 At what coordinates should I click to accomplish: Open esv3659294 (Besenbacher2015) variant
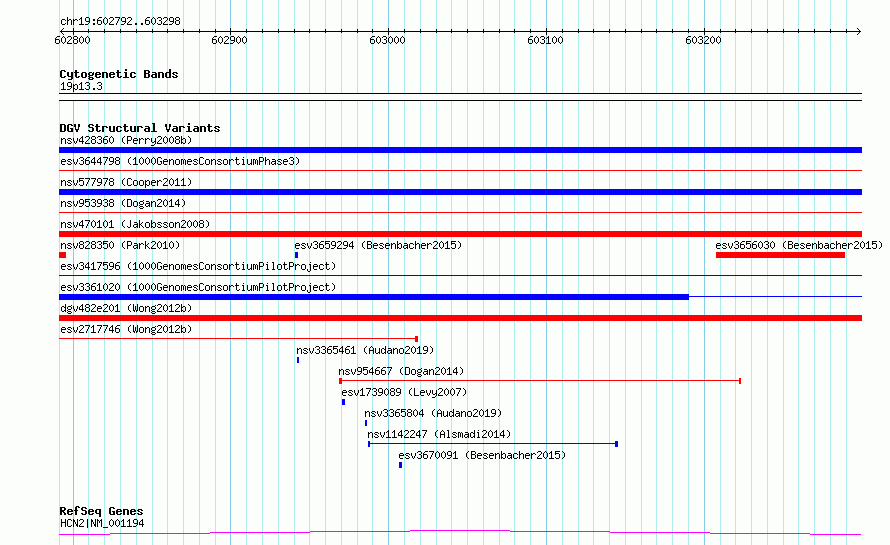378,245
